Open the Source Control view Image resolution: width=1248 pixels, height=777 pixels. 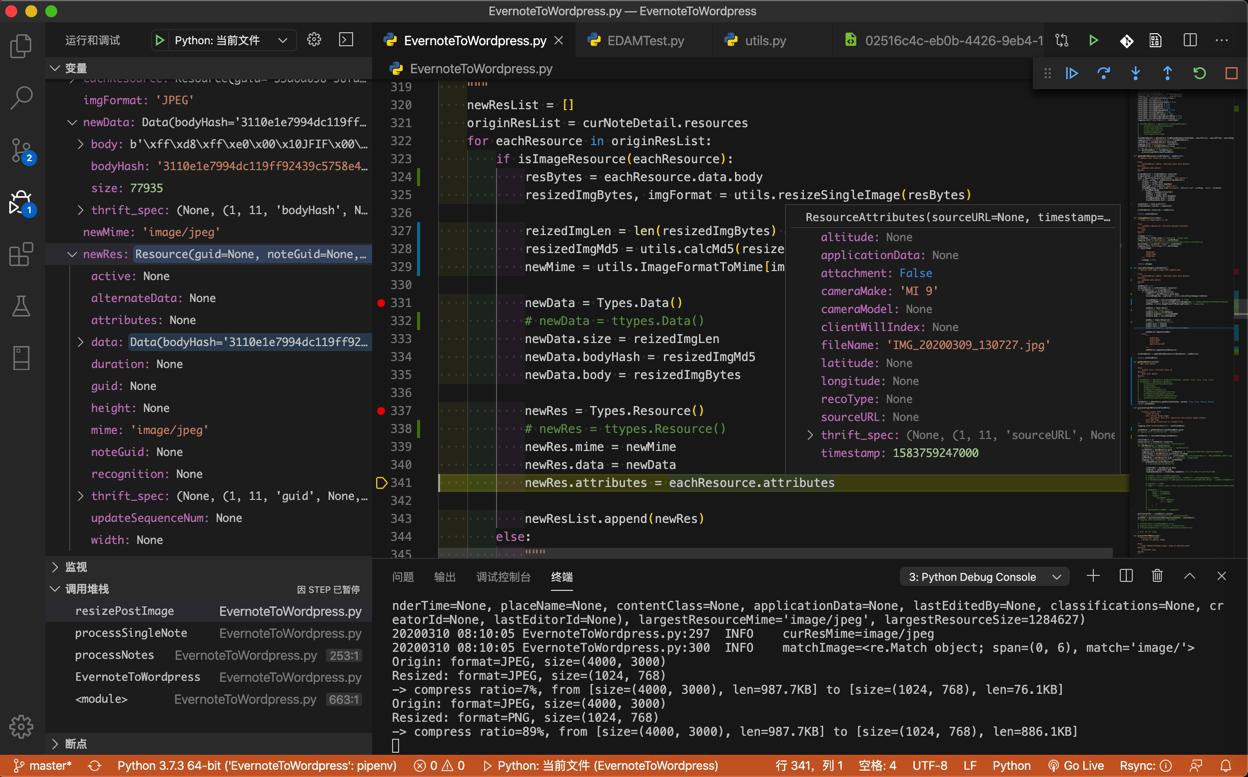(x=21, y=150)
